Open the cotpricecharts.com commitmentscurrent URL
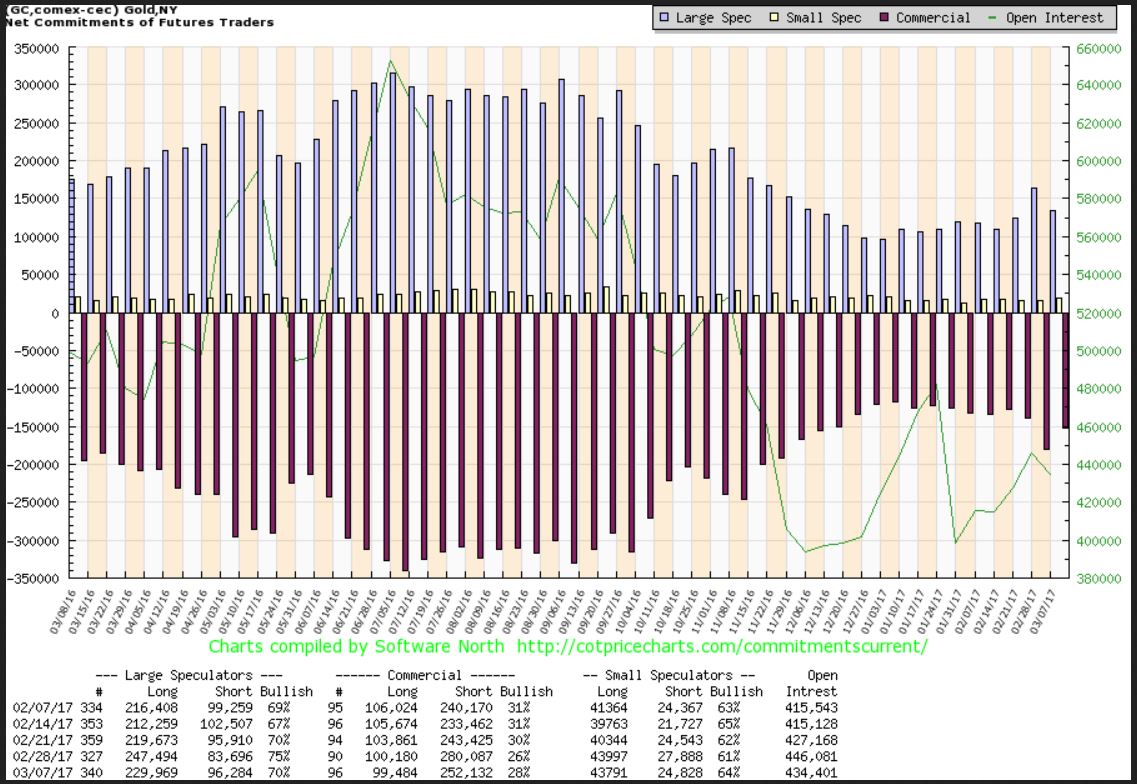The height and width of the screenshot is (784, 1137). pos(730,648)
